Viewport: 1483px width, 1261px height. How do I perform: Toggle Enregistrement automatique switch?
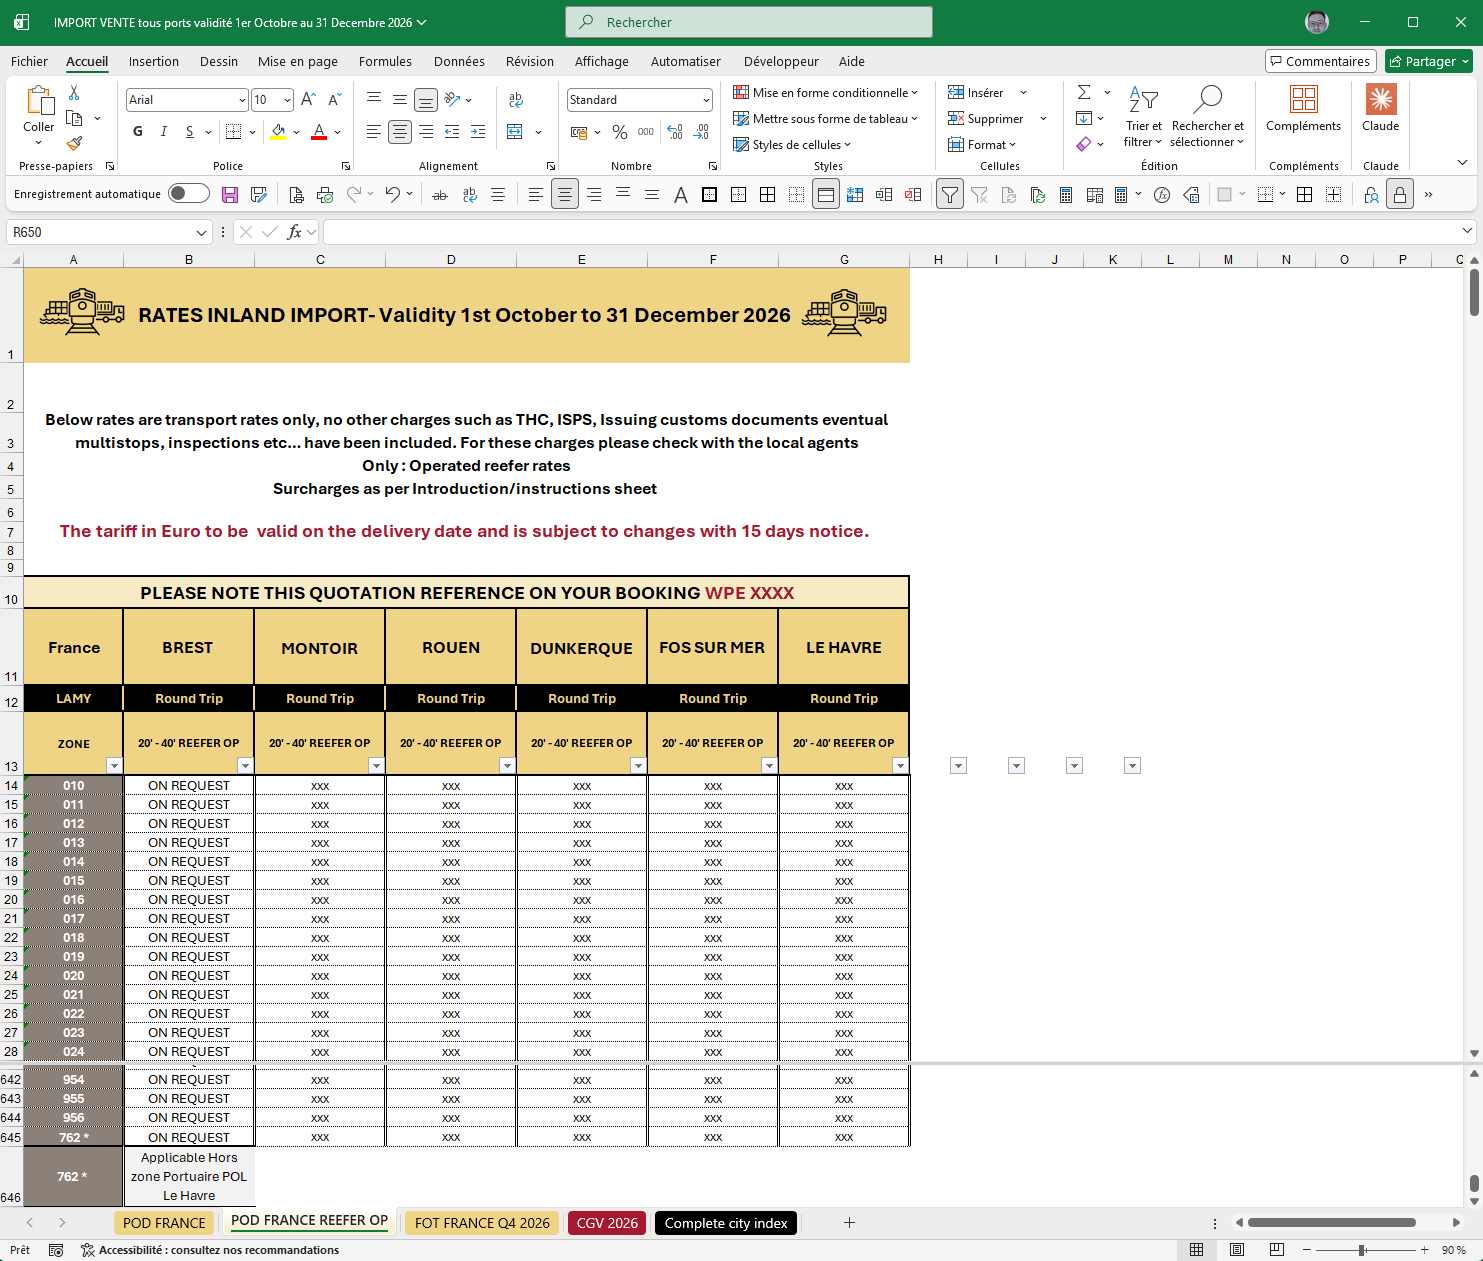click(189, 194)
